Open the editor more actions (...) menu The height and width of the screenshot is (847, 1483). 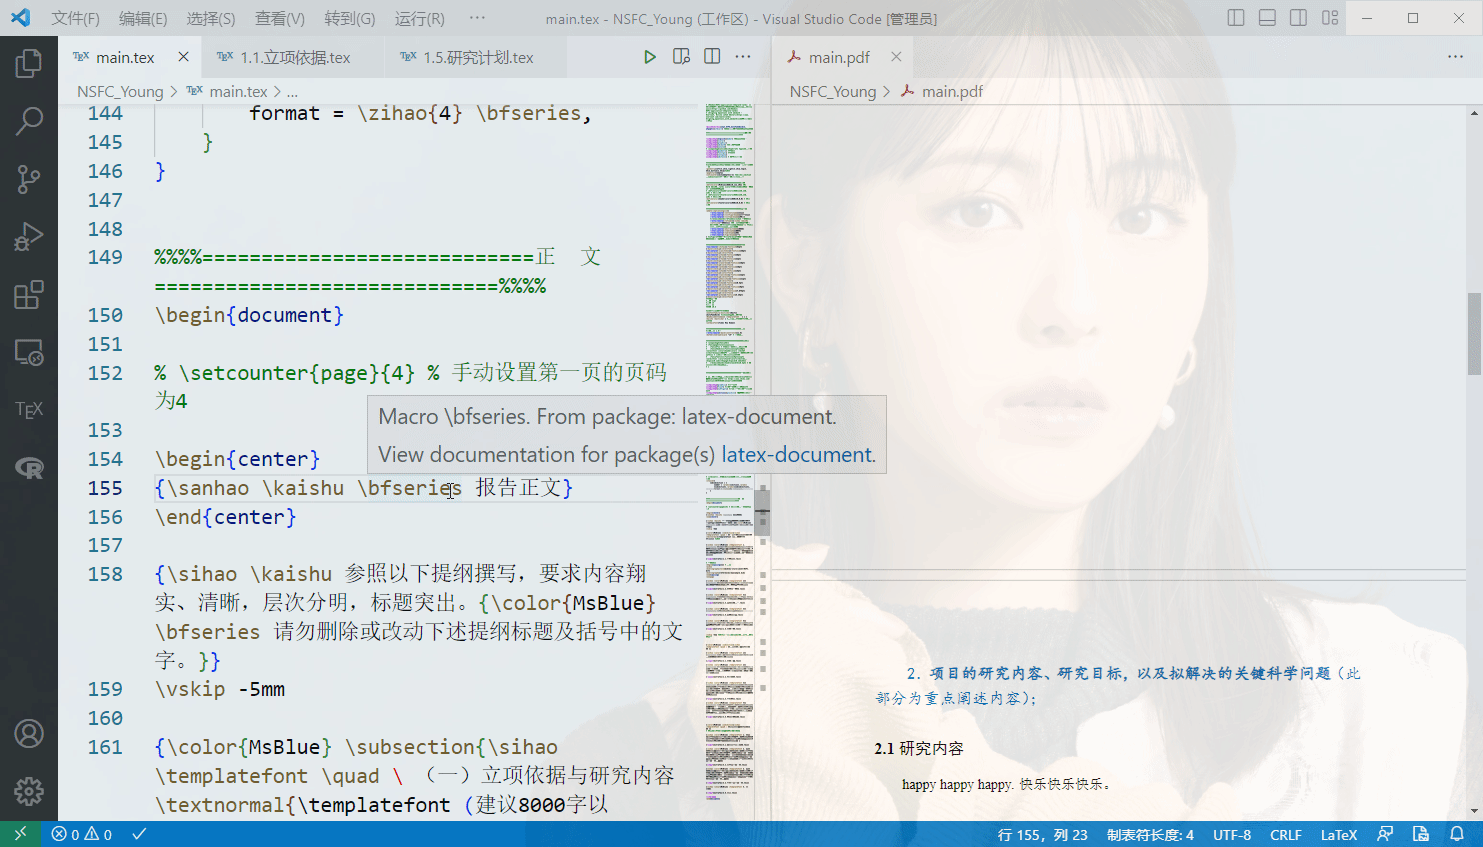[x=743, y=57]
